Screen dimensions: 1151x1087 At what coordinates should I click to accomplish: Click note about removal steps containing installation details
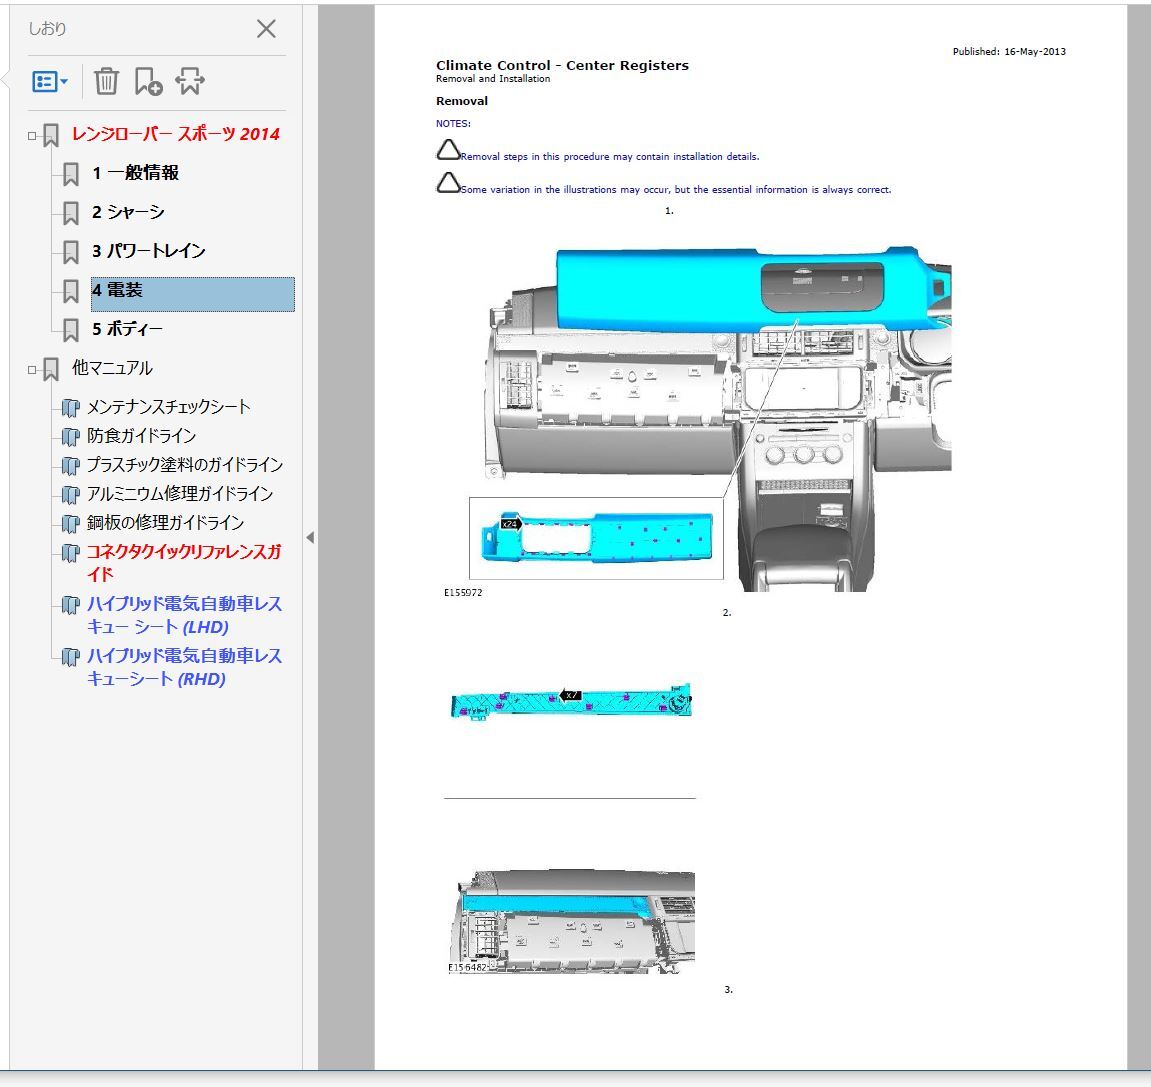(610, 156)
